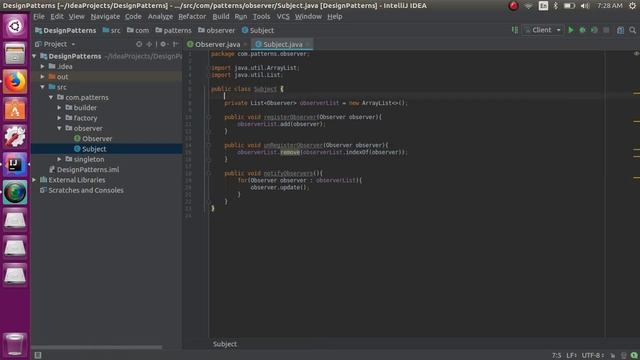Click the LF line separator in status bar
Viewport: 640px width, 360px height.
point(571,356)
